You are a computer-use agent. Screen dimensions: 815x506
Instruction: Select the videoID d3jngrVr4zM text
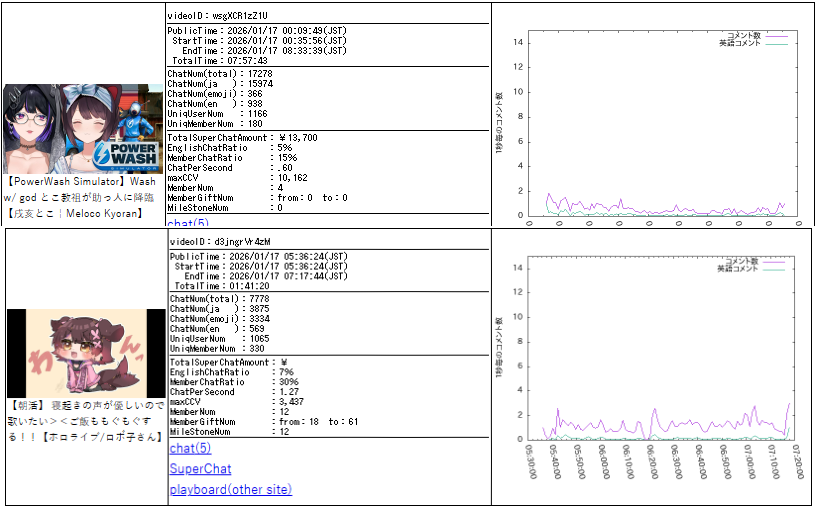pos(220,242)
